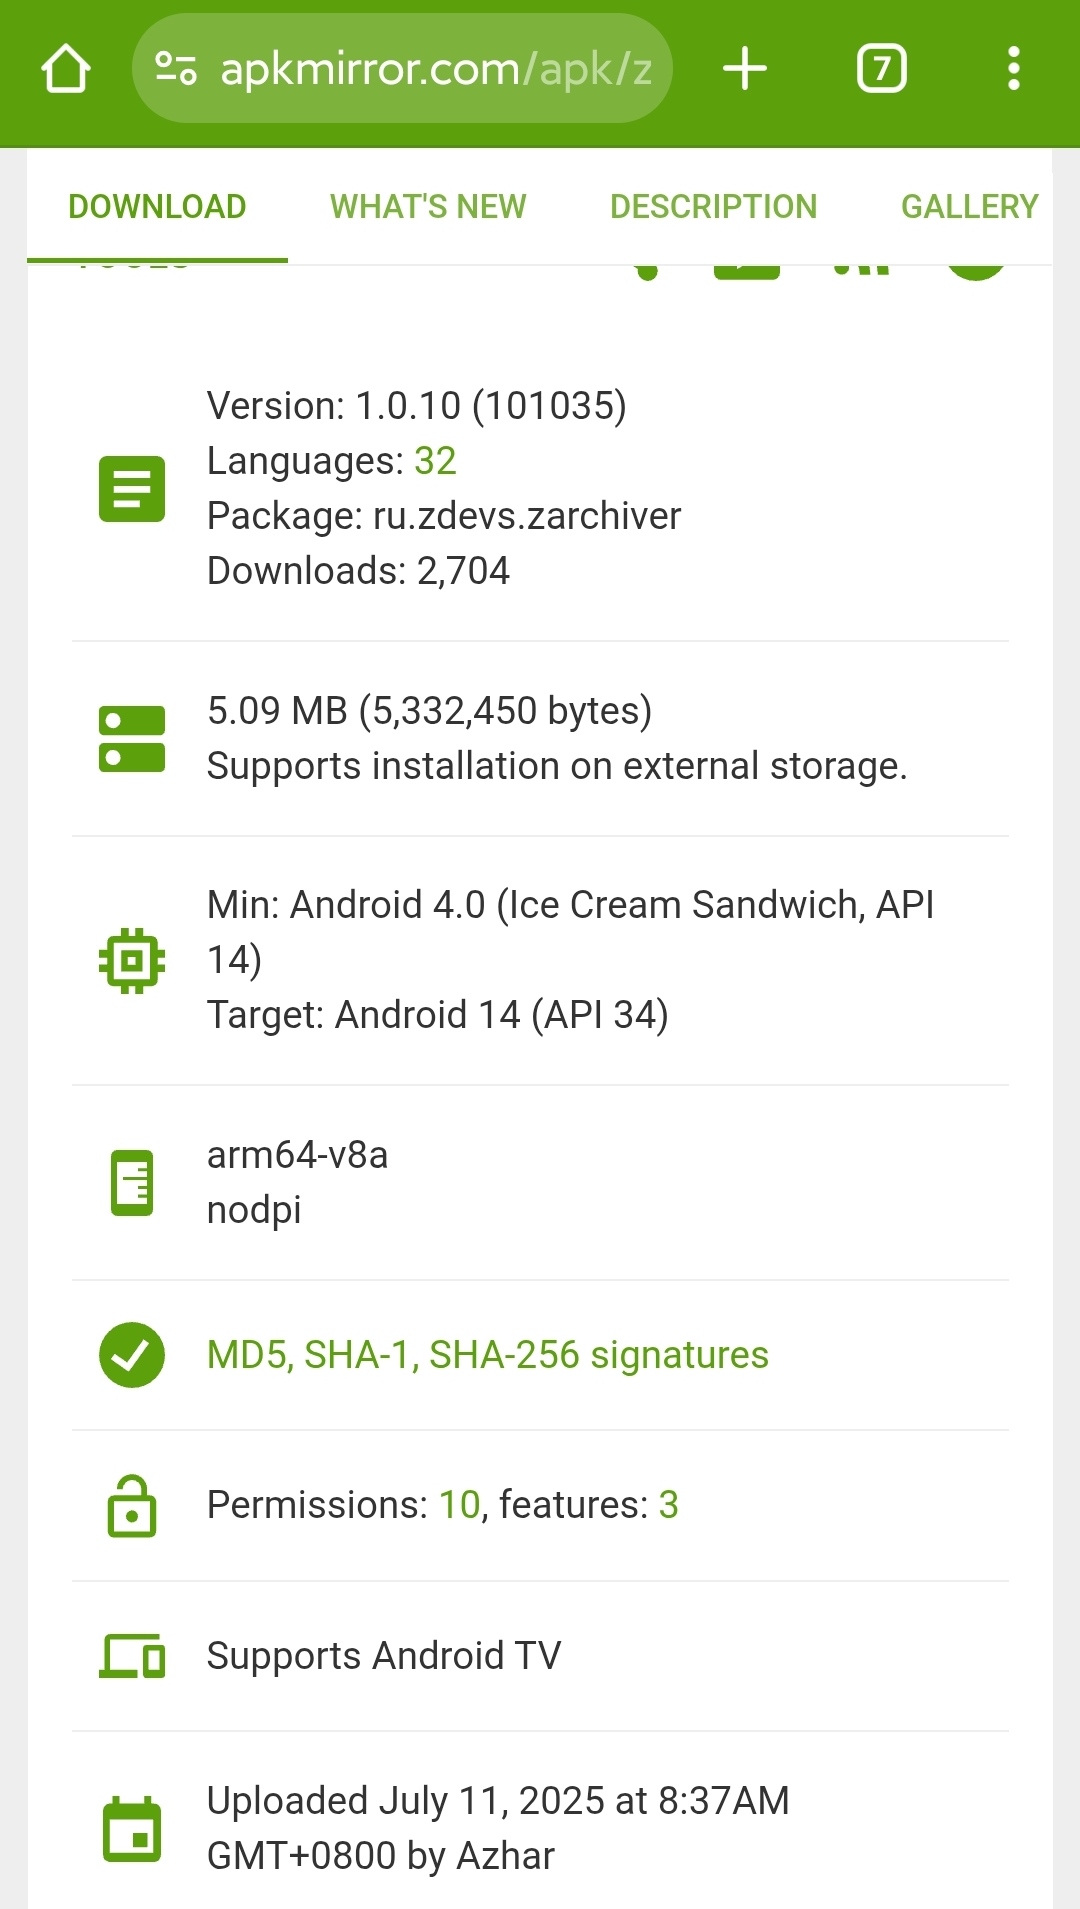Open the browser three-dot menu
The width and height of the screenshot is (1080, 1909).
(1013, 69)
